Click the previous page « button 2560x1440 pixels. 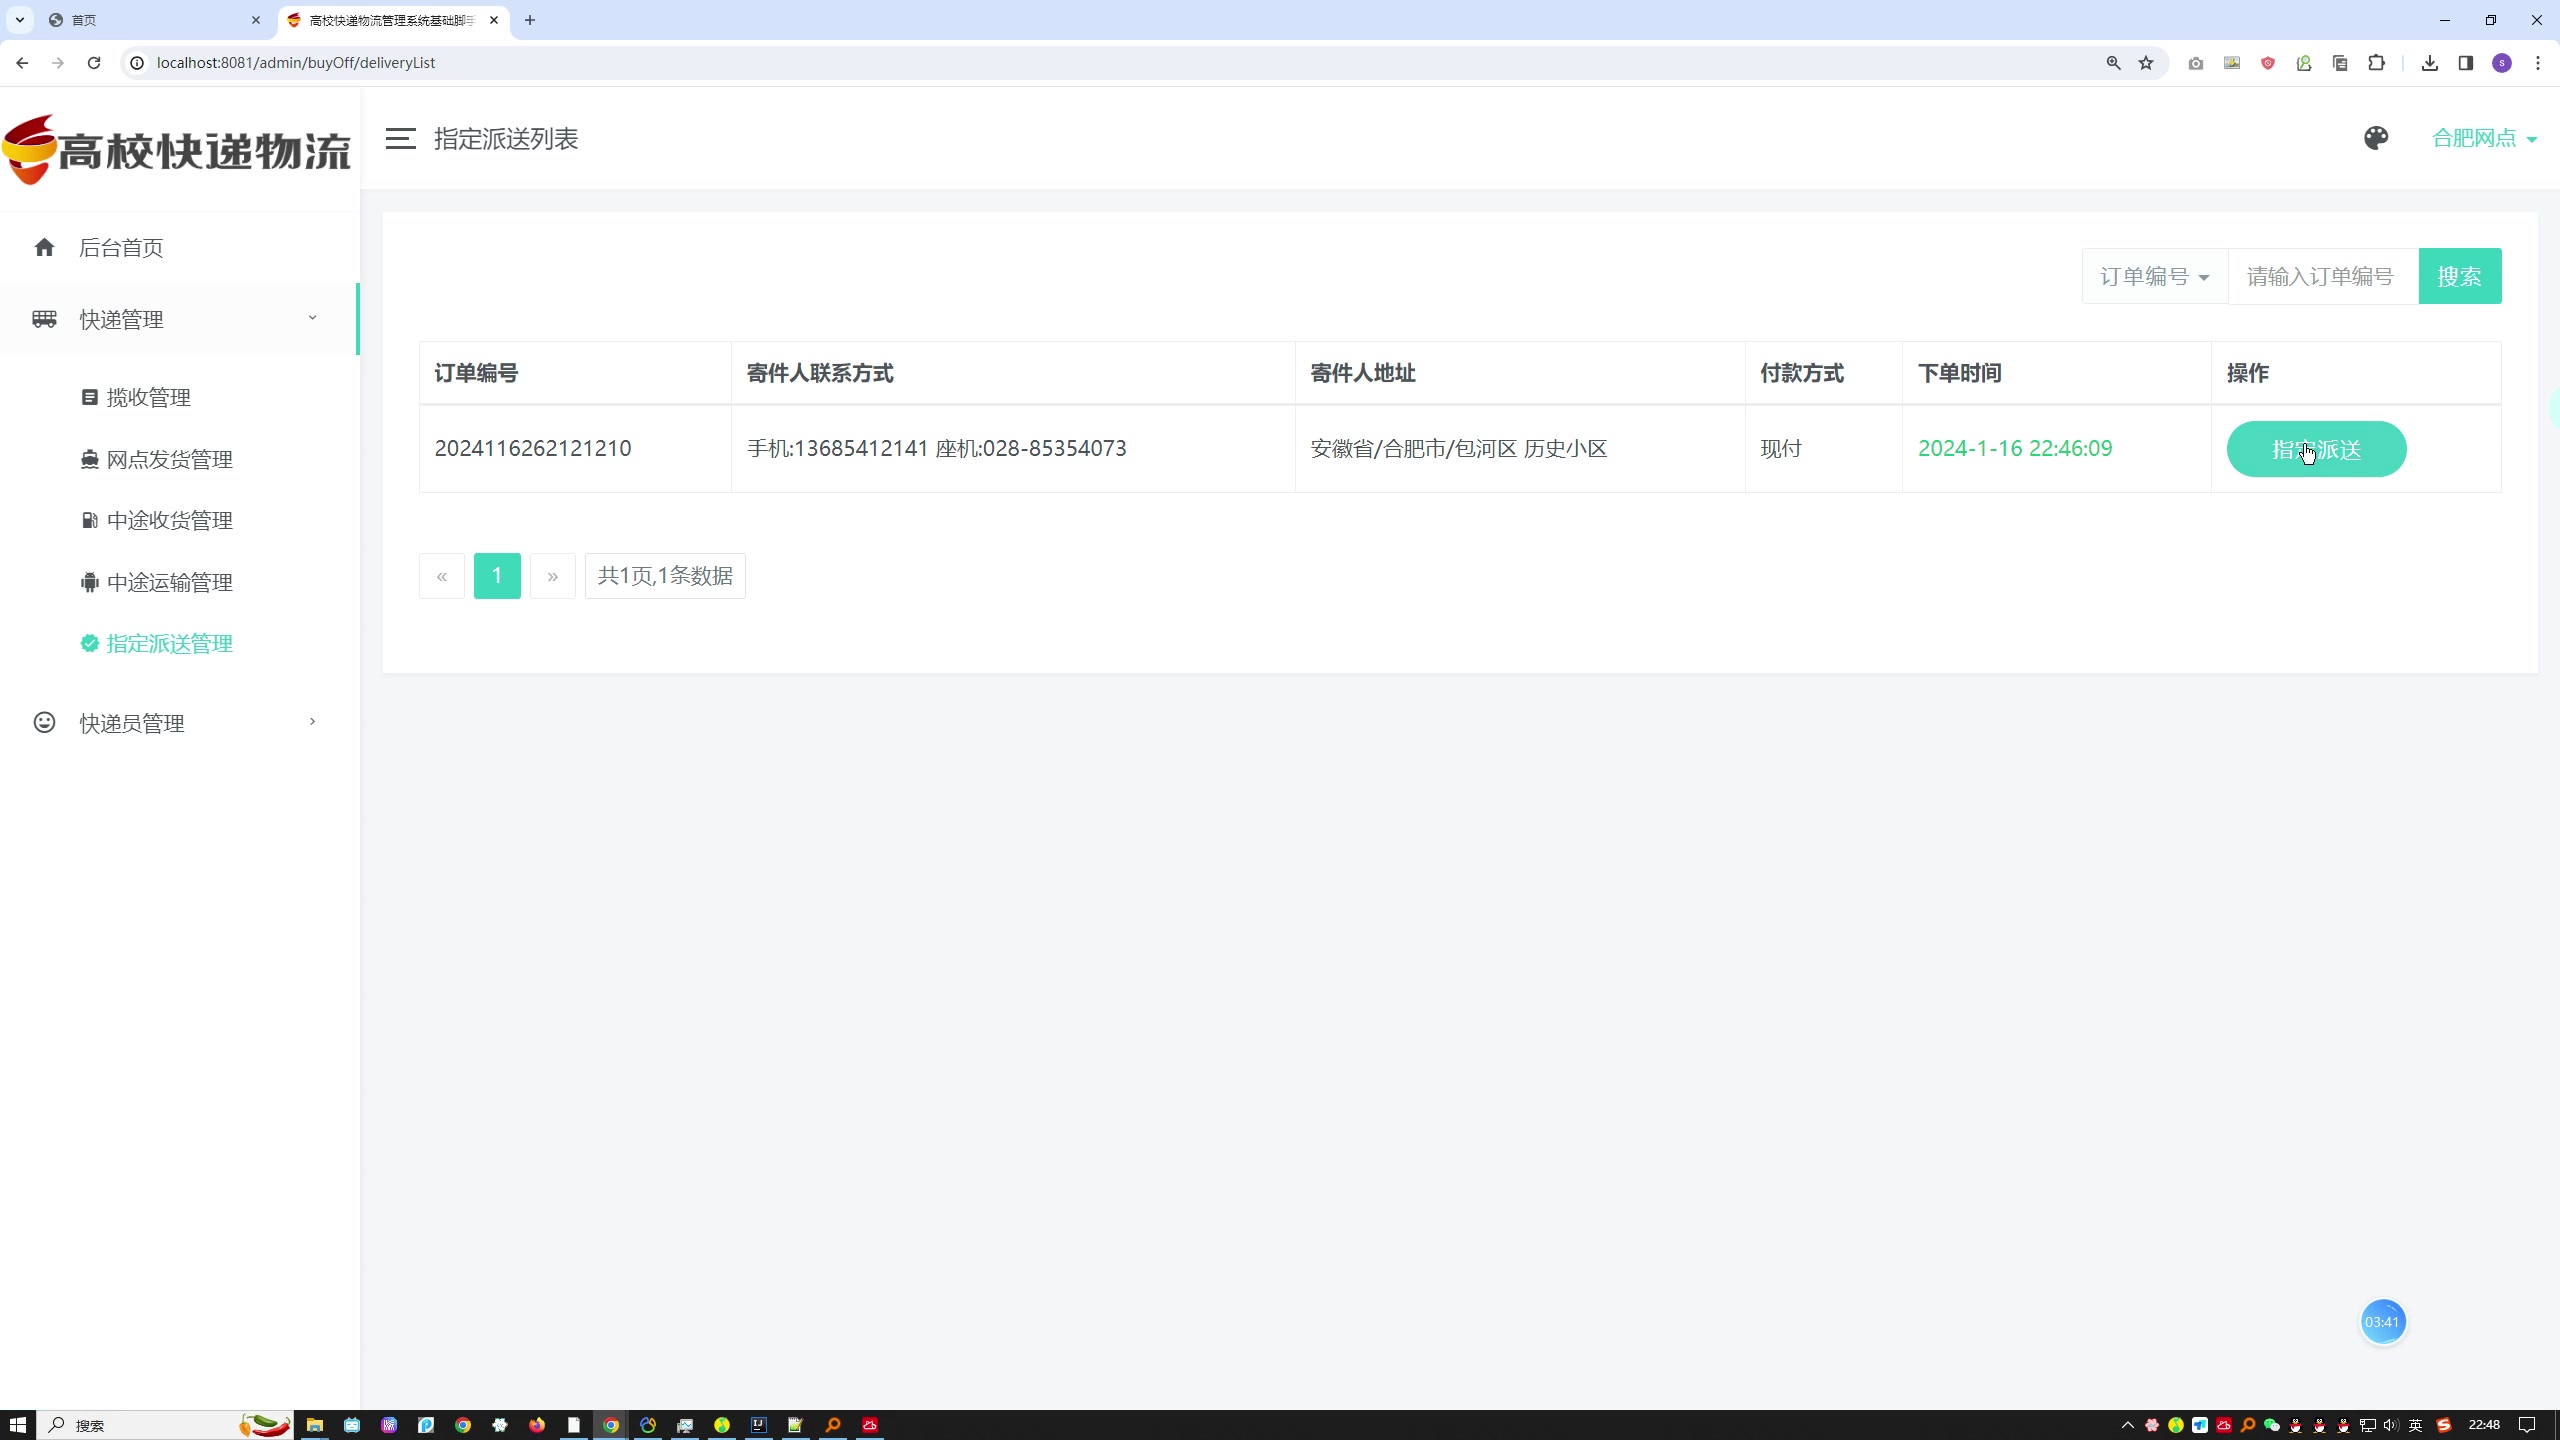[x=442, y=576]
